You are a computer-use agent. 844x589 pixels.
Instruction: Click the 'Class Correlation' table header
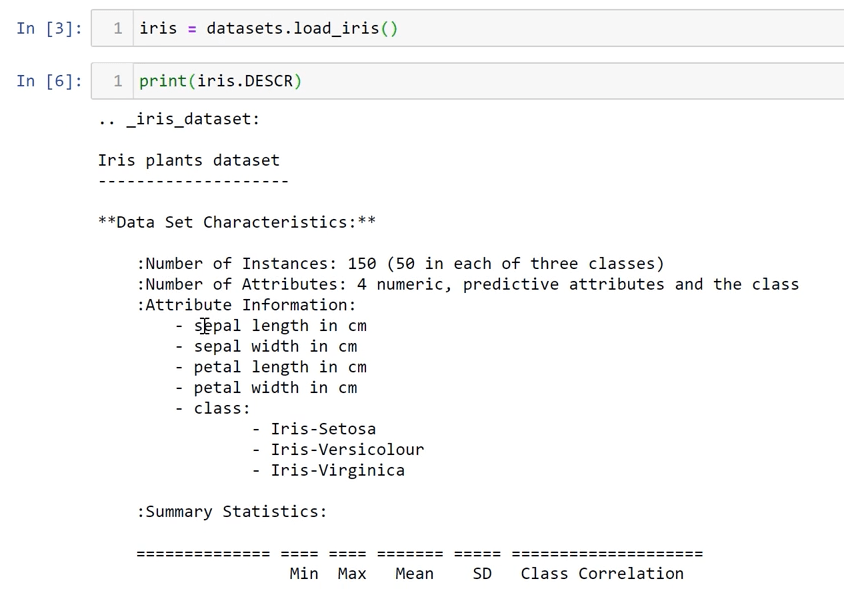click(x=602, y=574)
